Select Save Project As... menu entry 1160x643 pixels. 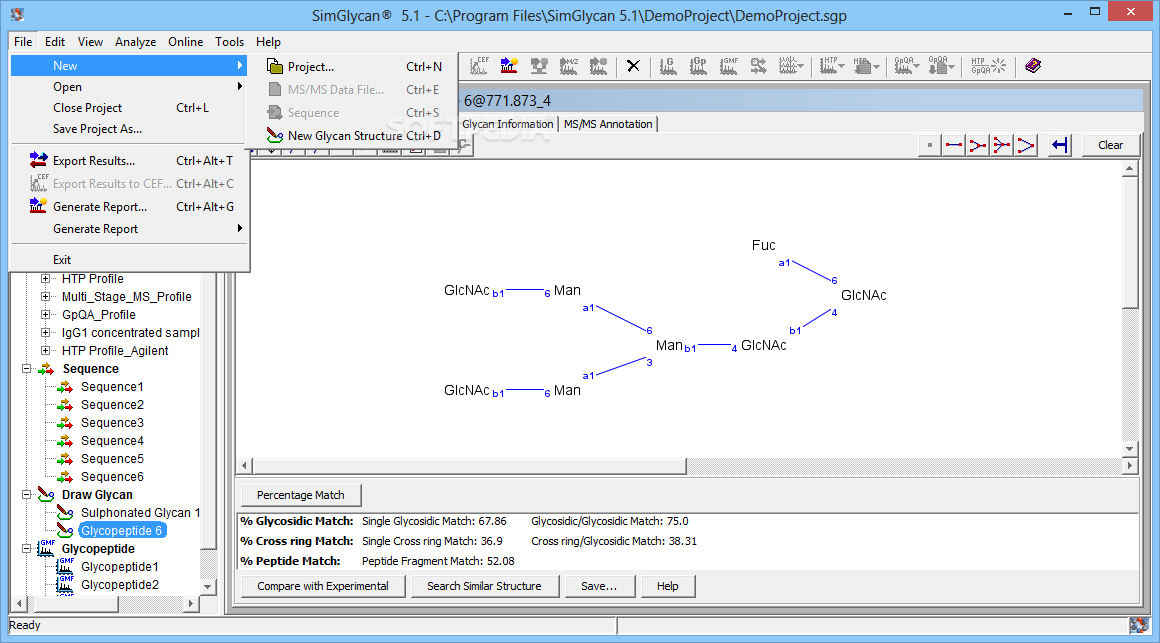(x=129, y=129)
